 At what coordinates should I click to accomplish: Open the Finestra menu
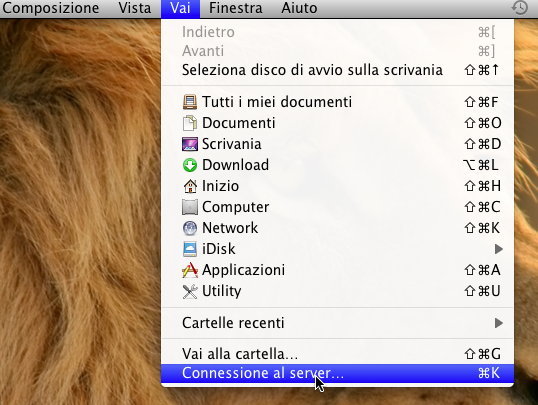[235, 8]
